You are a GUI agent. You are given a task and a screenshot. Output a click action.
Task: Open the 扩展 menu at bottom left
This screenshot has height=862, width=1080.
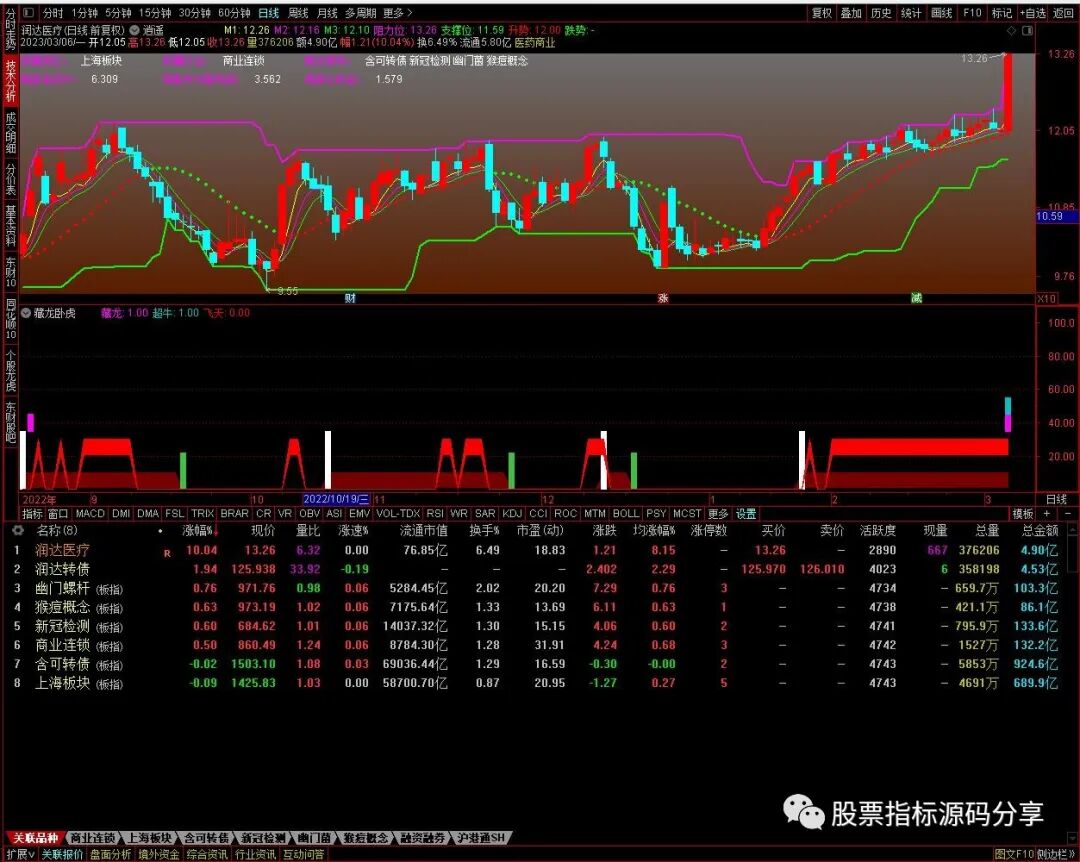21,854
